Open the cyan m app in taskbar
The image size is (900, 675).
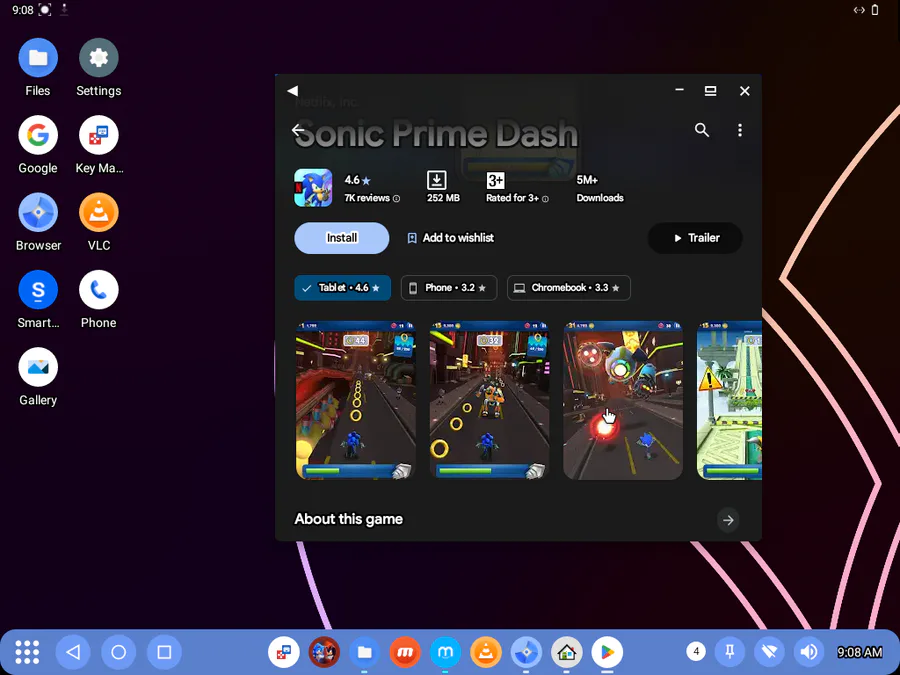point(445,652)
